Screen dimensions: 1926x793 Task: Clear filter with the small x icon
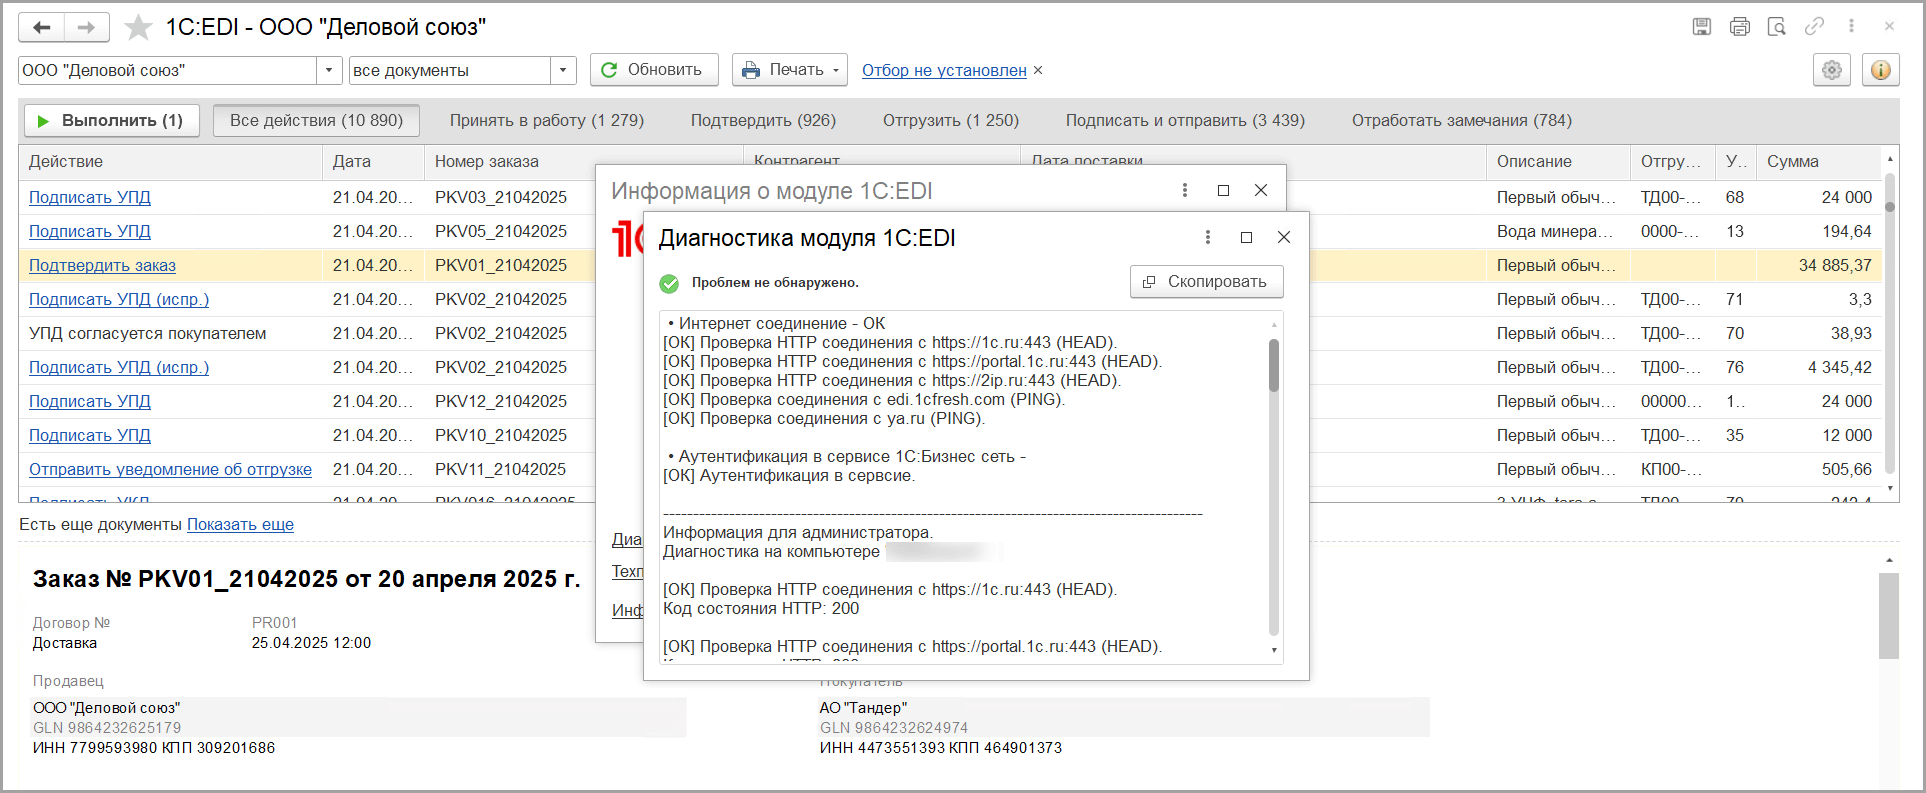point(1038,70)
